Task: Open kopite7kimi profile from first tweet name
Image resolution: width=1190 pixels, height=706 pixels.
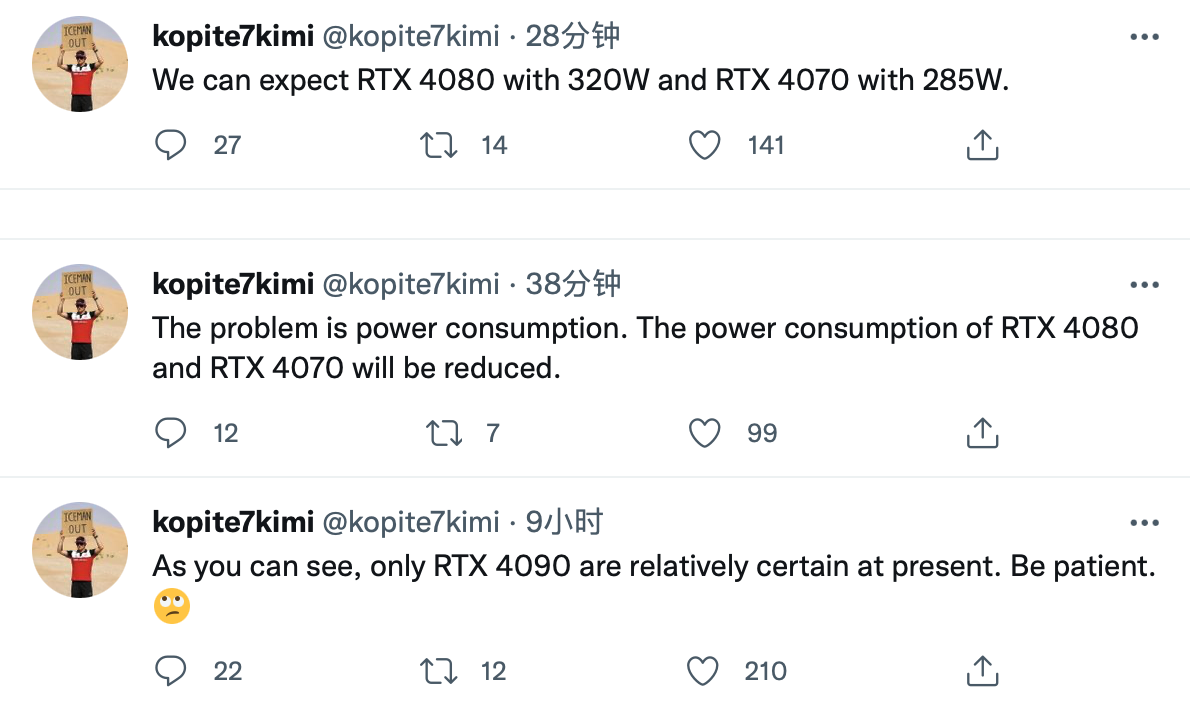Action: pos(233,36)
